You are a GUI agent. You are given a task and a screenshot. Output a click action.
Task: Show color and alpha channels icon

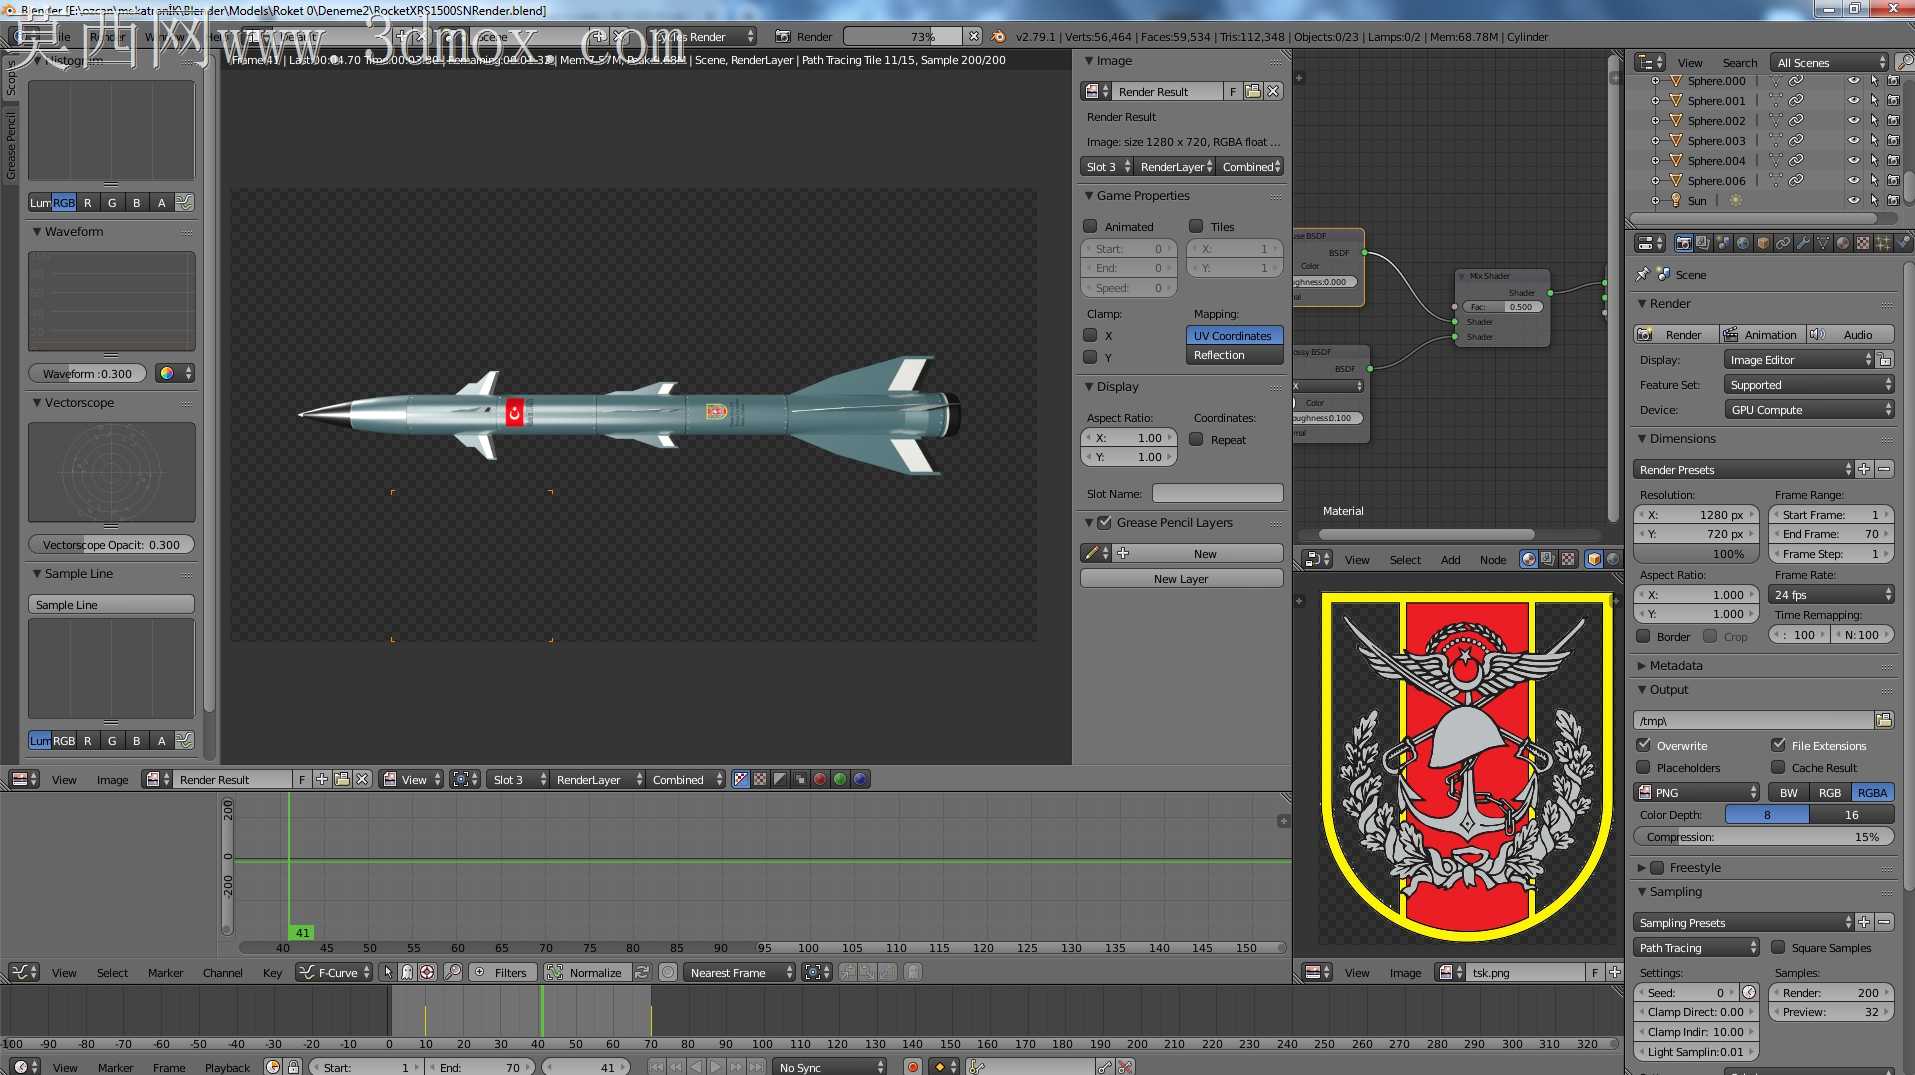point(741,780)
